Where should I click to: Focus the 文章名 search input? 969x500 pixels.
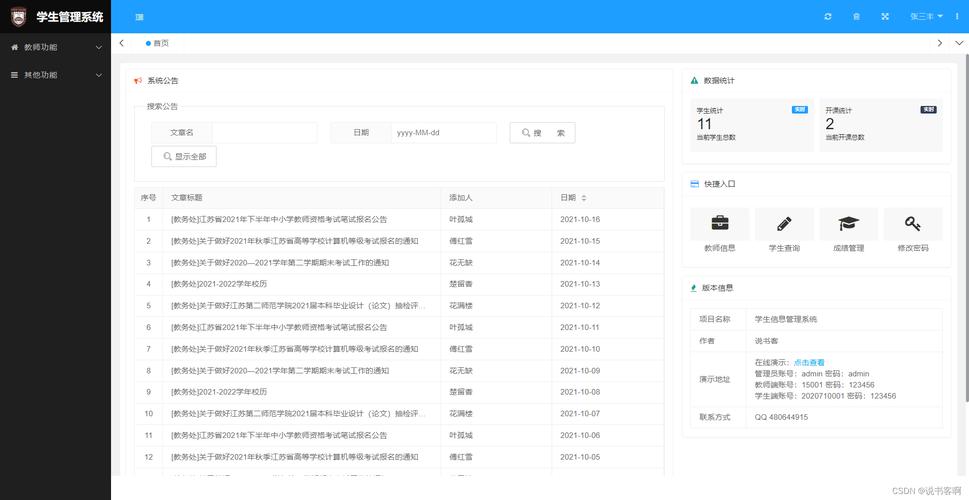(264, 132)
